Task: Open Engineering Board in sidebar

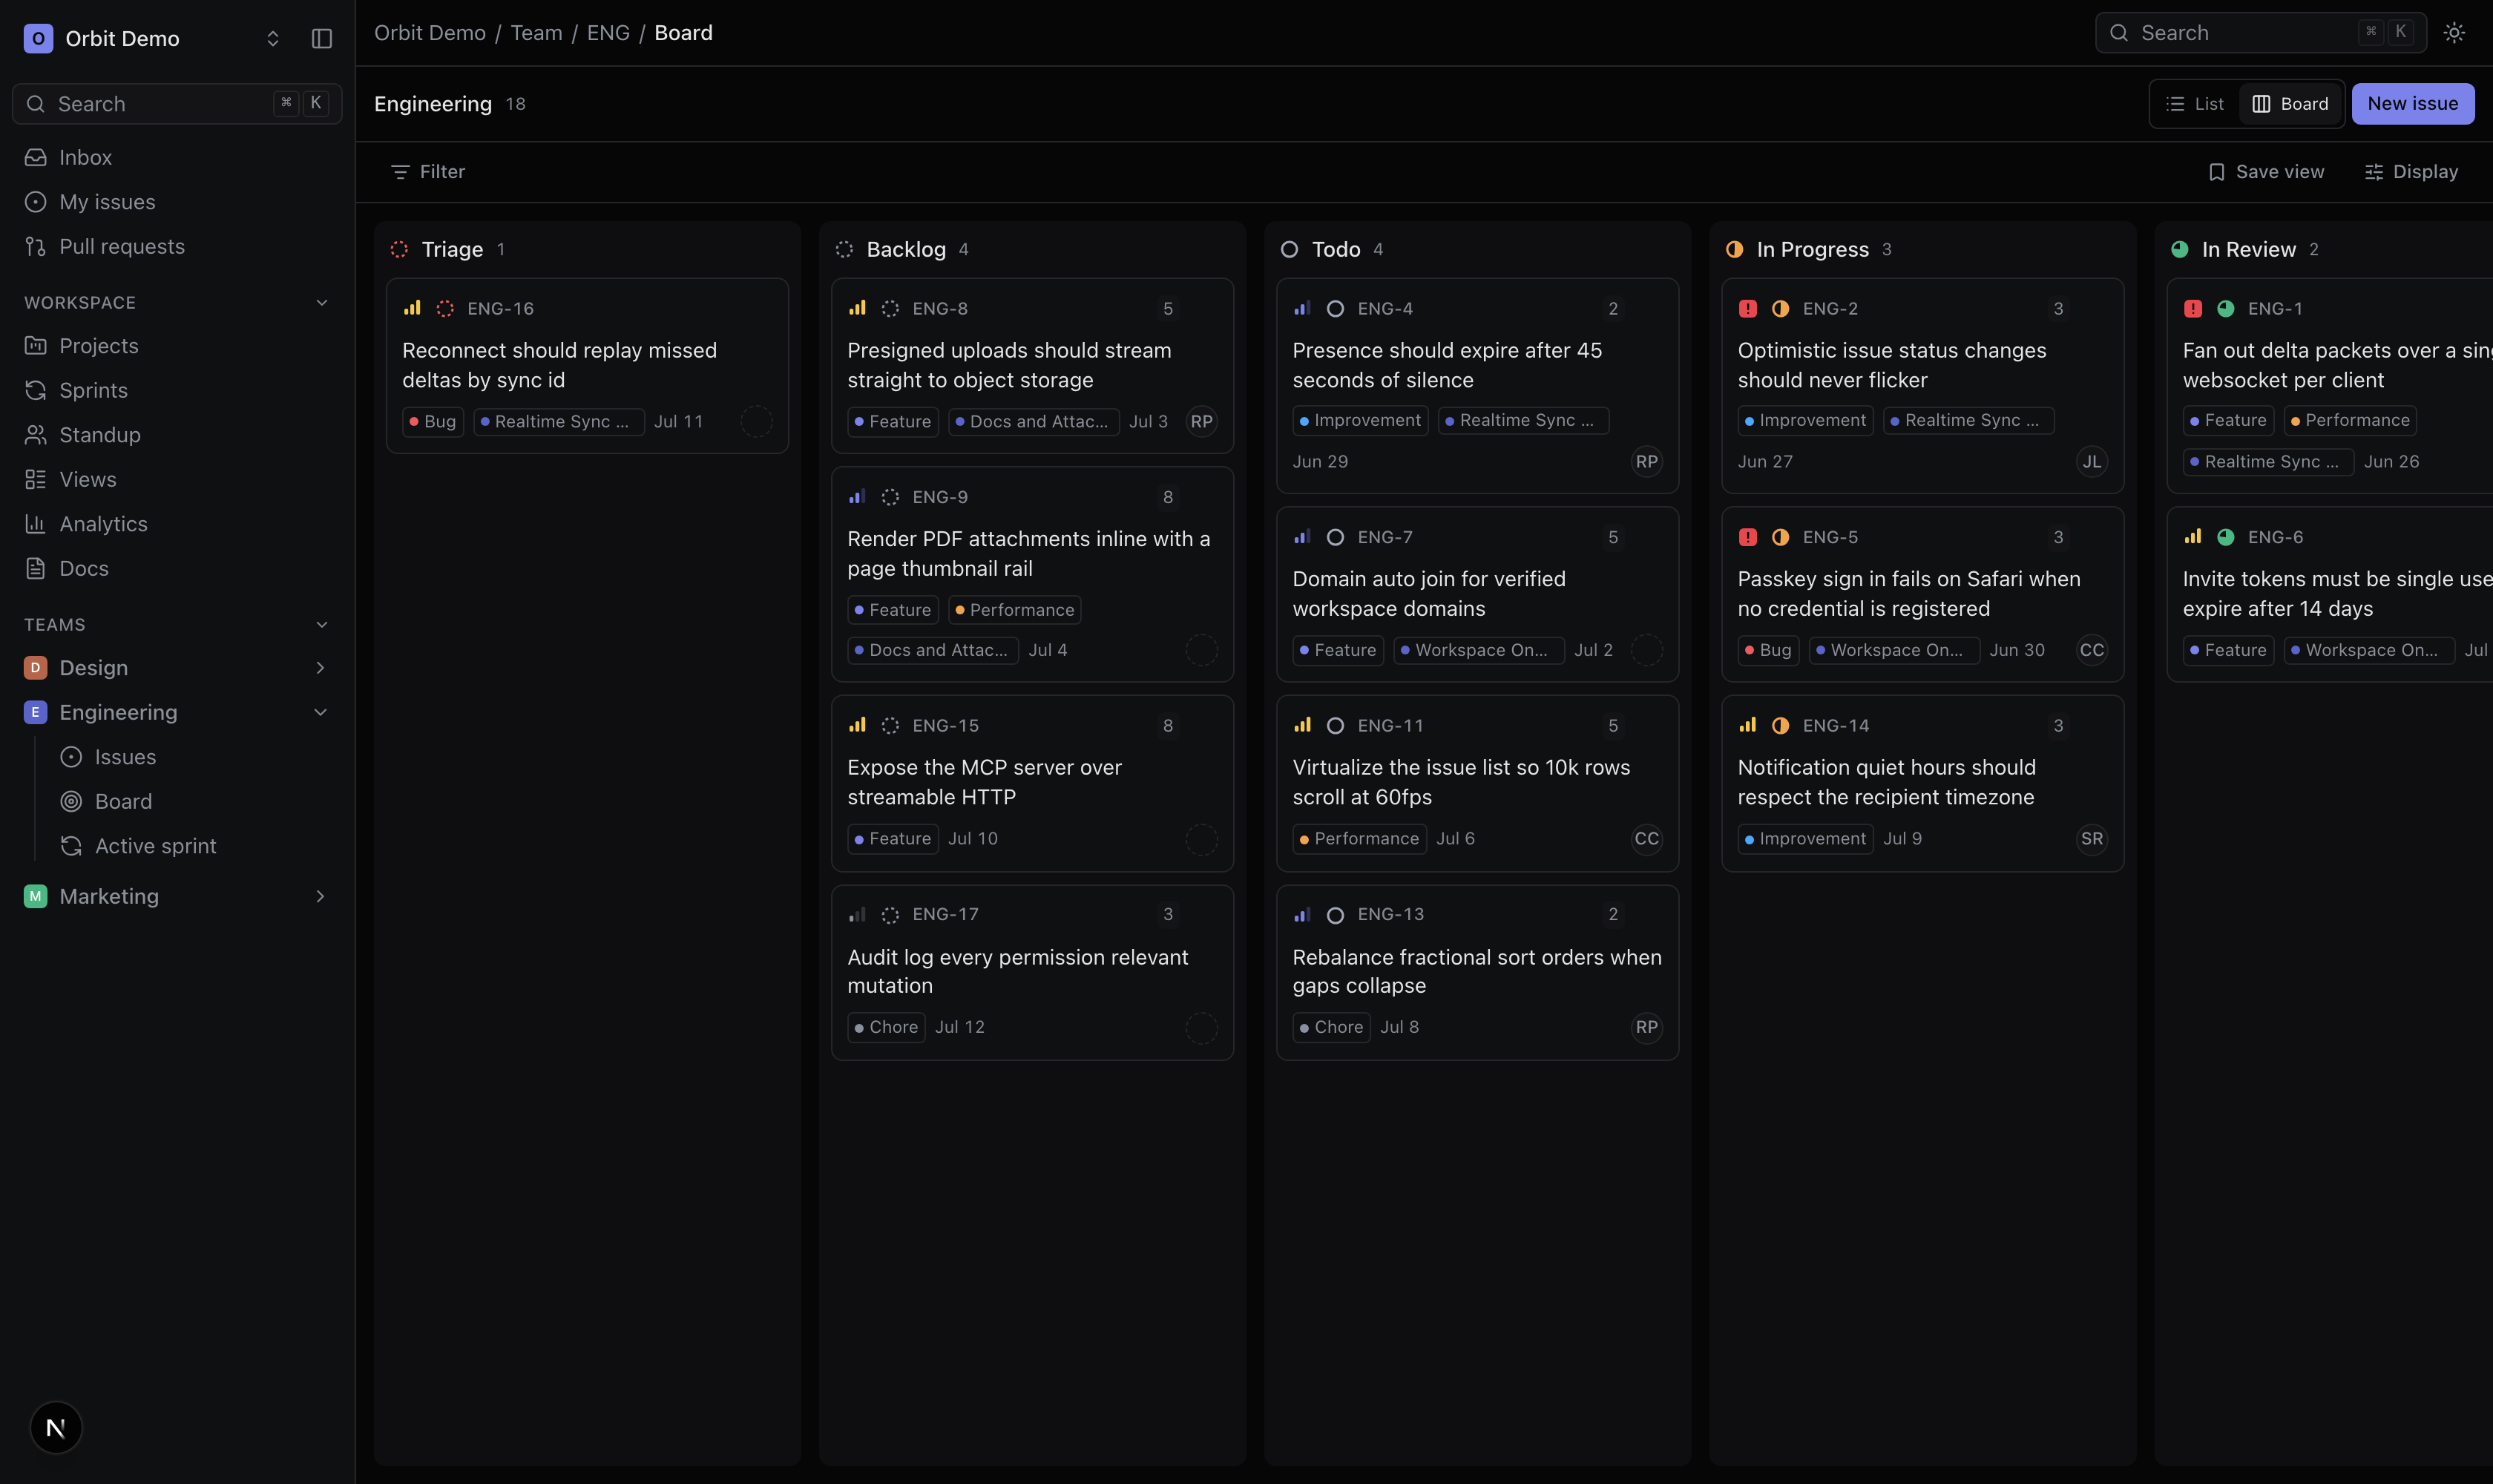Action: (195, 801)
